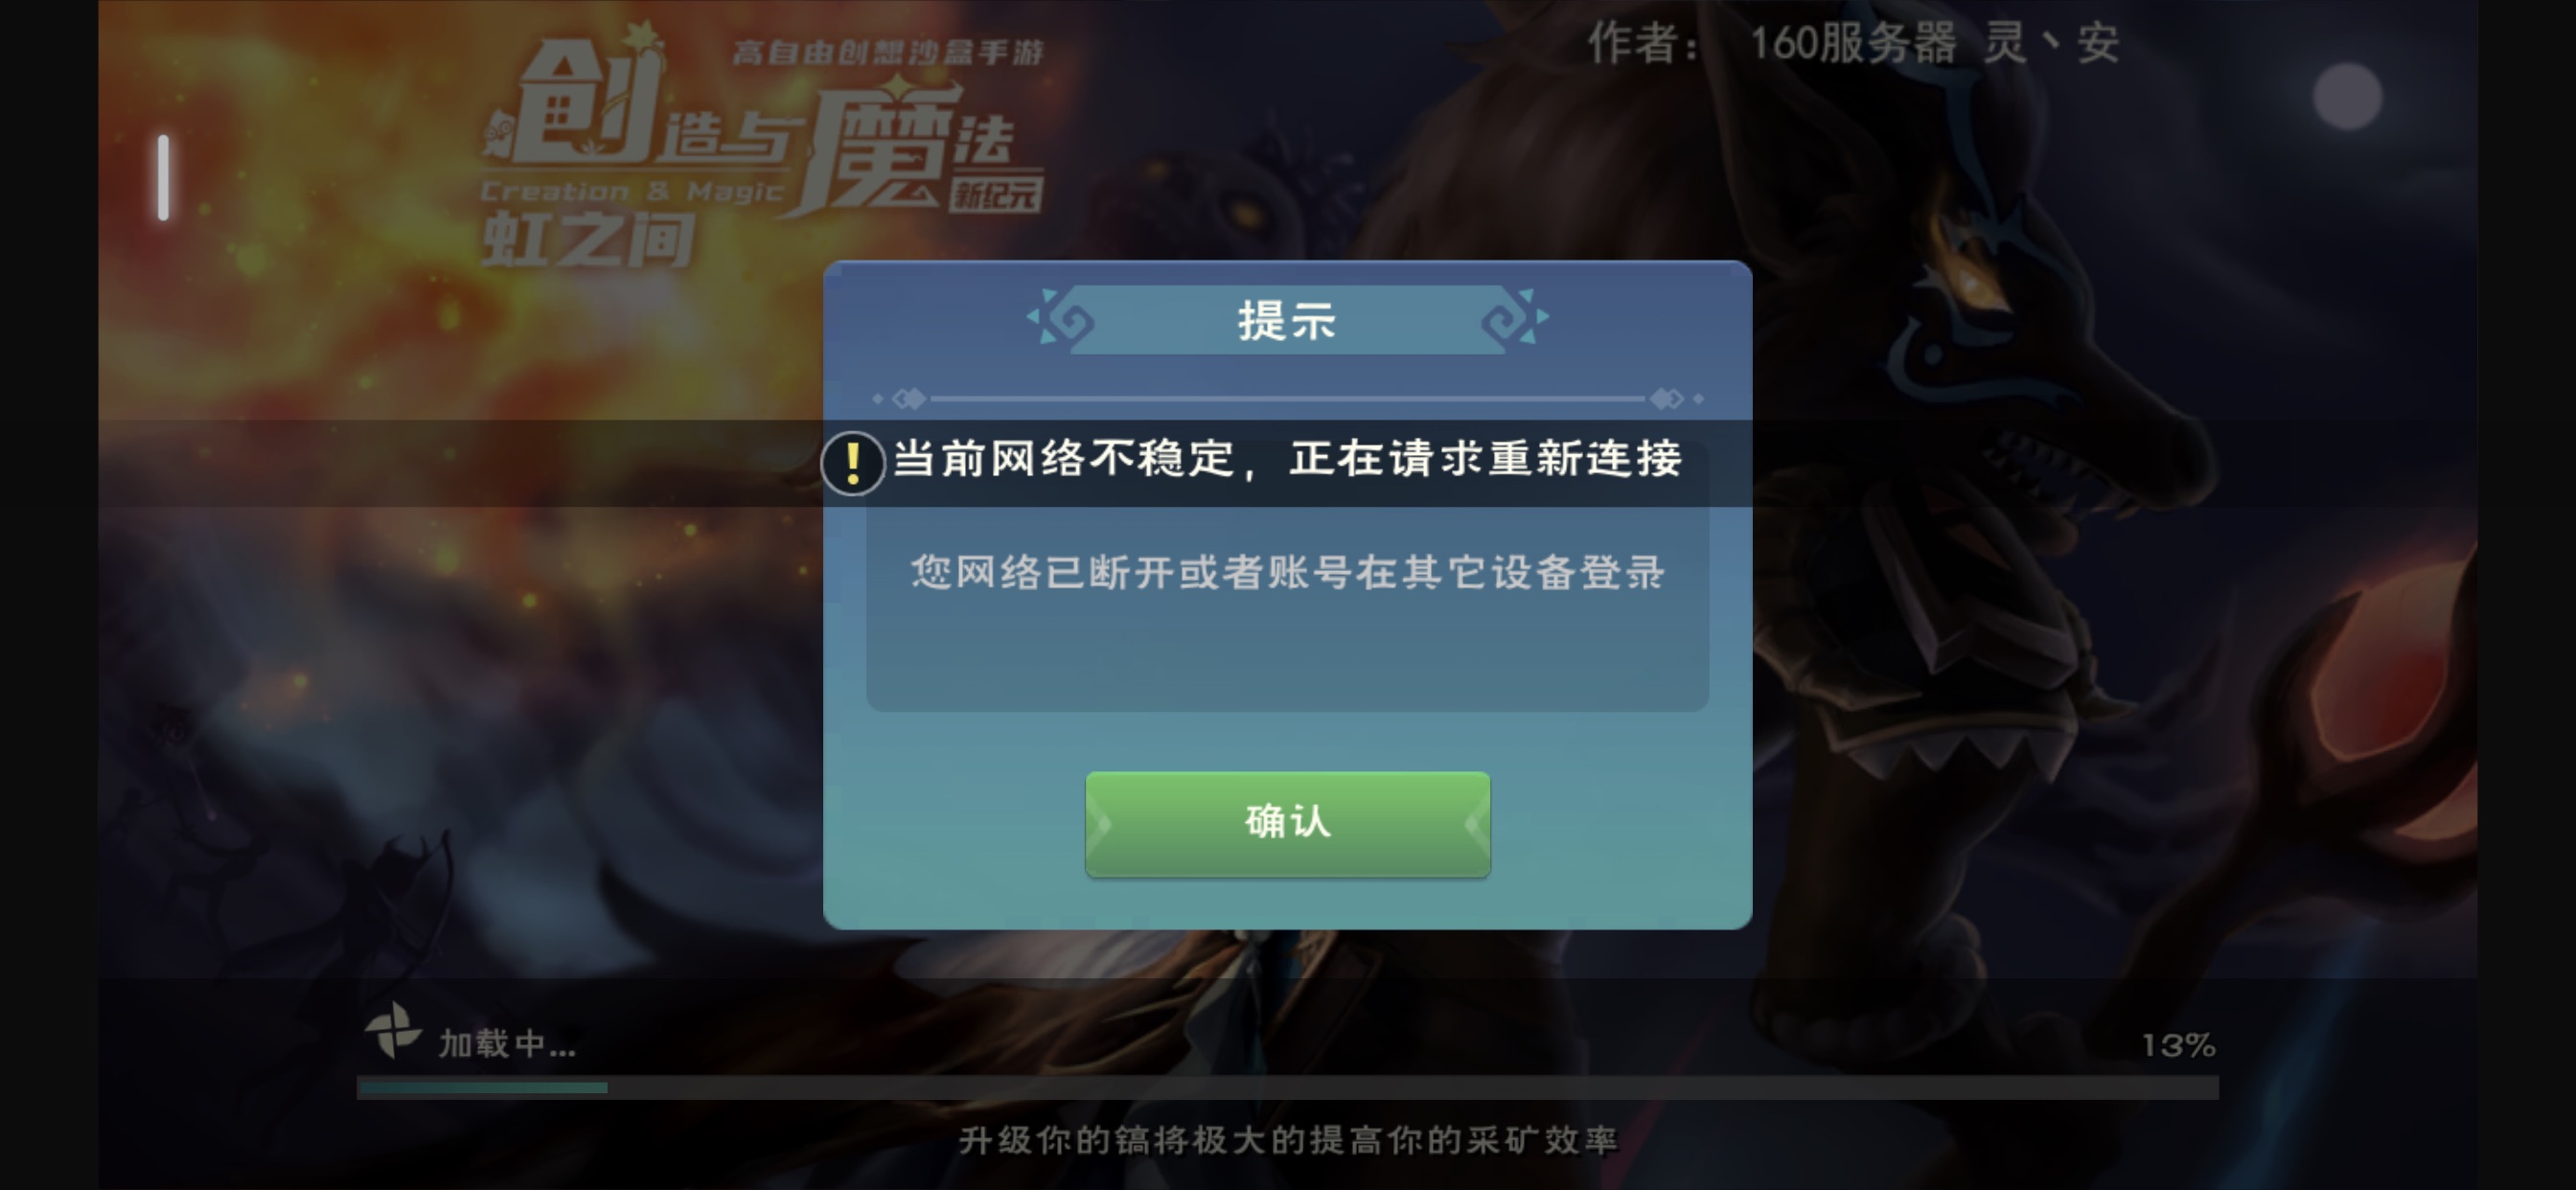Click the 新纪元 badge on the logo
This screenshot has width=2576, height=1190.
(x=995, y=194)
